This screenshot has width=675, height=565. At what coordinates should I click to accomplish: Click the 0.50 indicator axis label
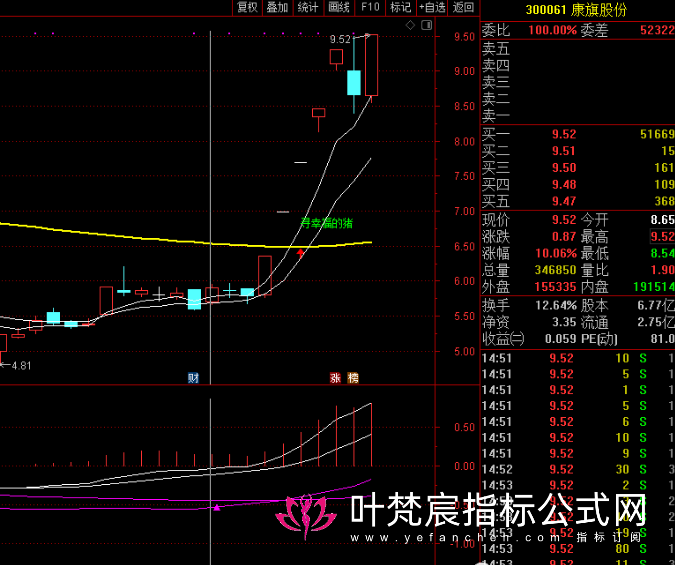pyautogui.click(x=464, y=427)
